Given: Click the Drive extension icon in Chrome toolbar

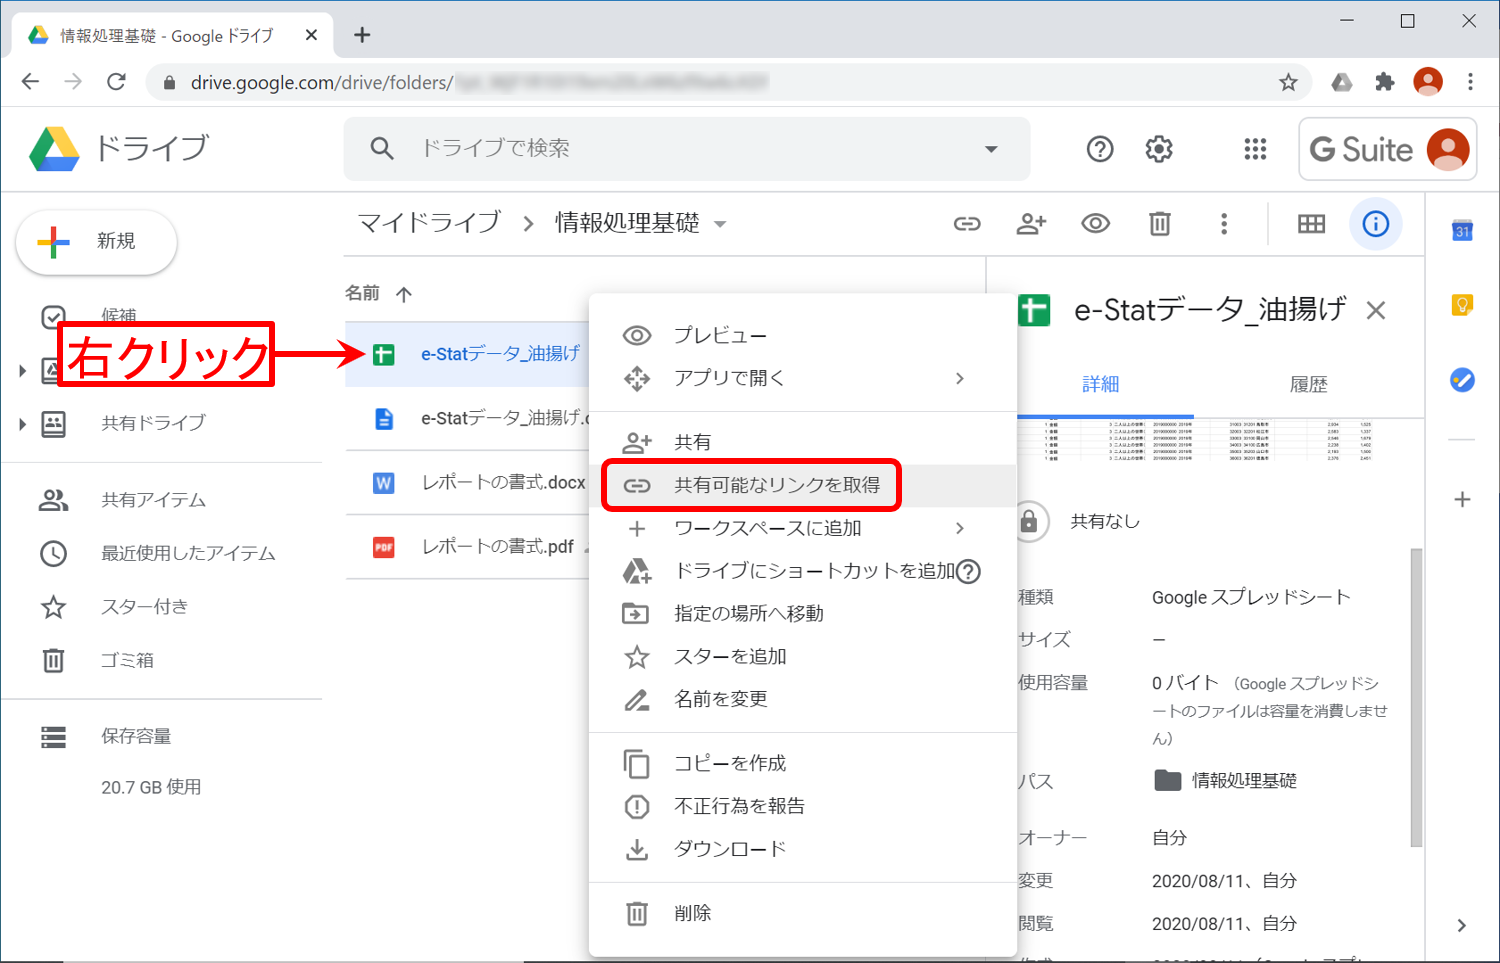Looking at the screenshot, I should coord(1342,82).
